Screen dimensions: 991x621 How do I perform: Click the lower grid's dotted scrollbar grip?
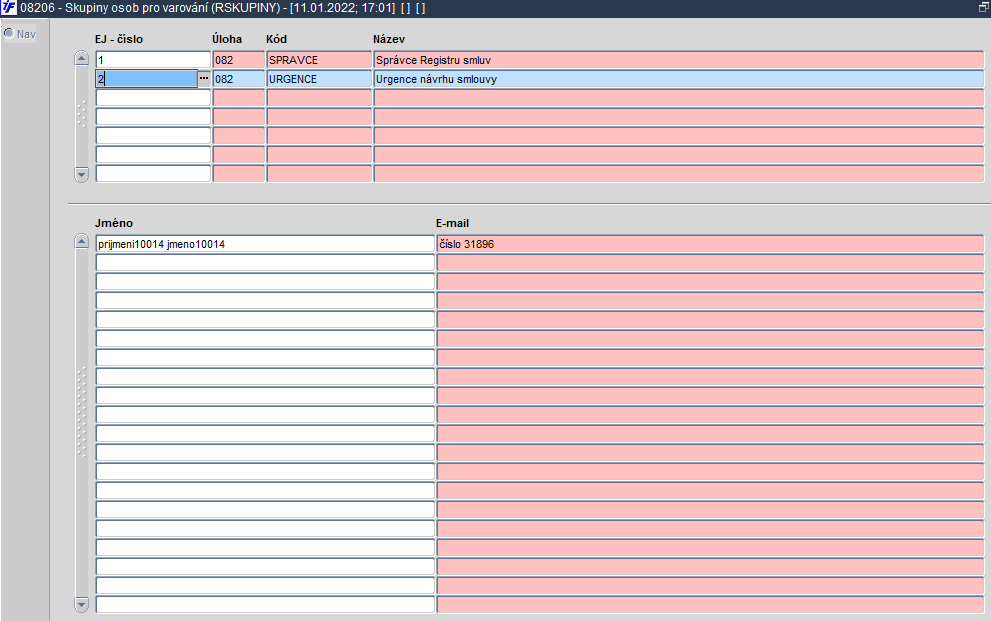pos(82,412)
